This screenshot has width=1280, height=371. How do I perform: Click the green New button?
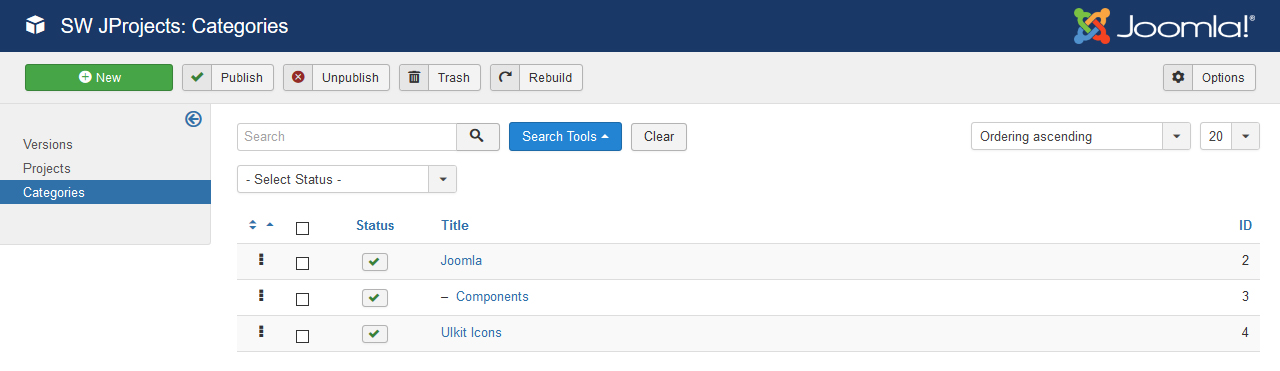coord(99,78)
